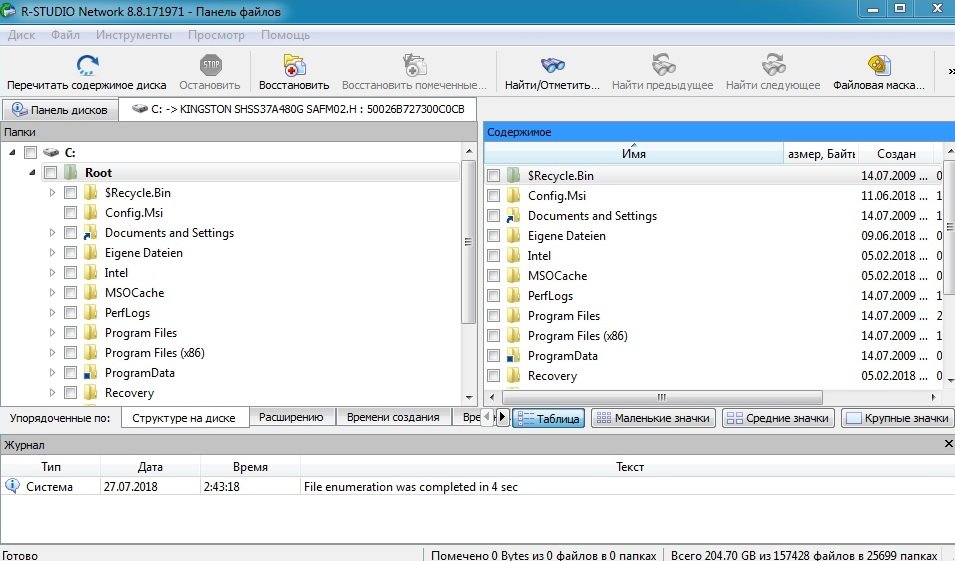The width and height of the screenshot is (955, 561).
Task: Expand $Recycle.Bin in folder tree
Action: click(52, 192)
